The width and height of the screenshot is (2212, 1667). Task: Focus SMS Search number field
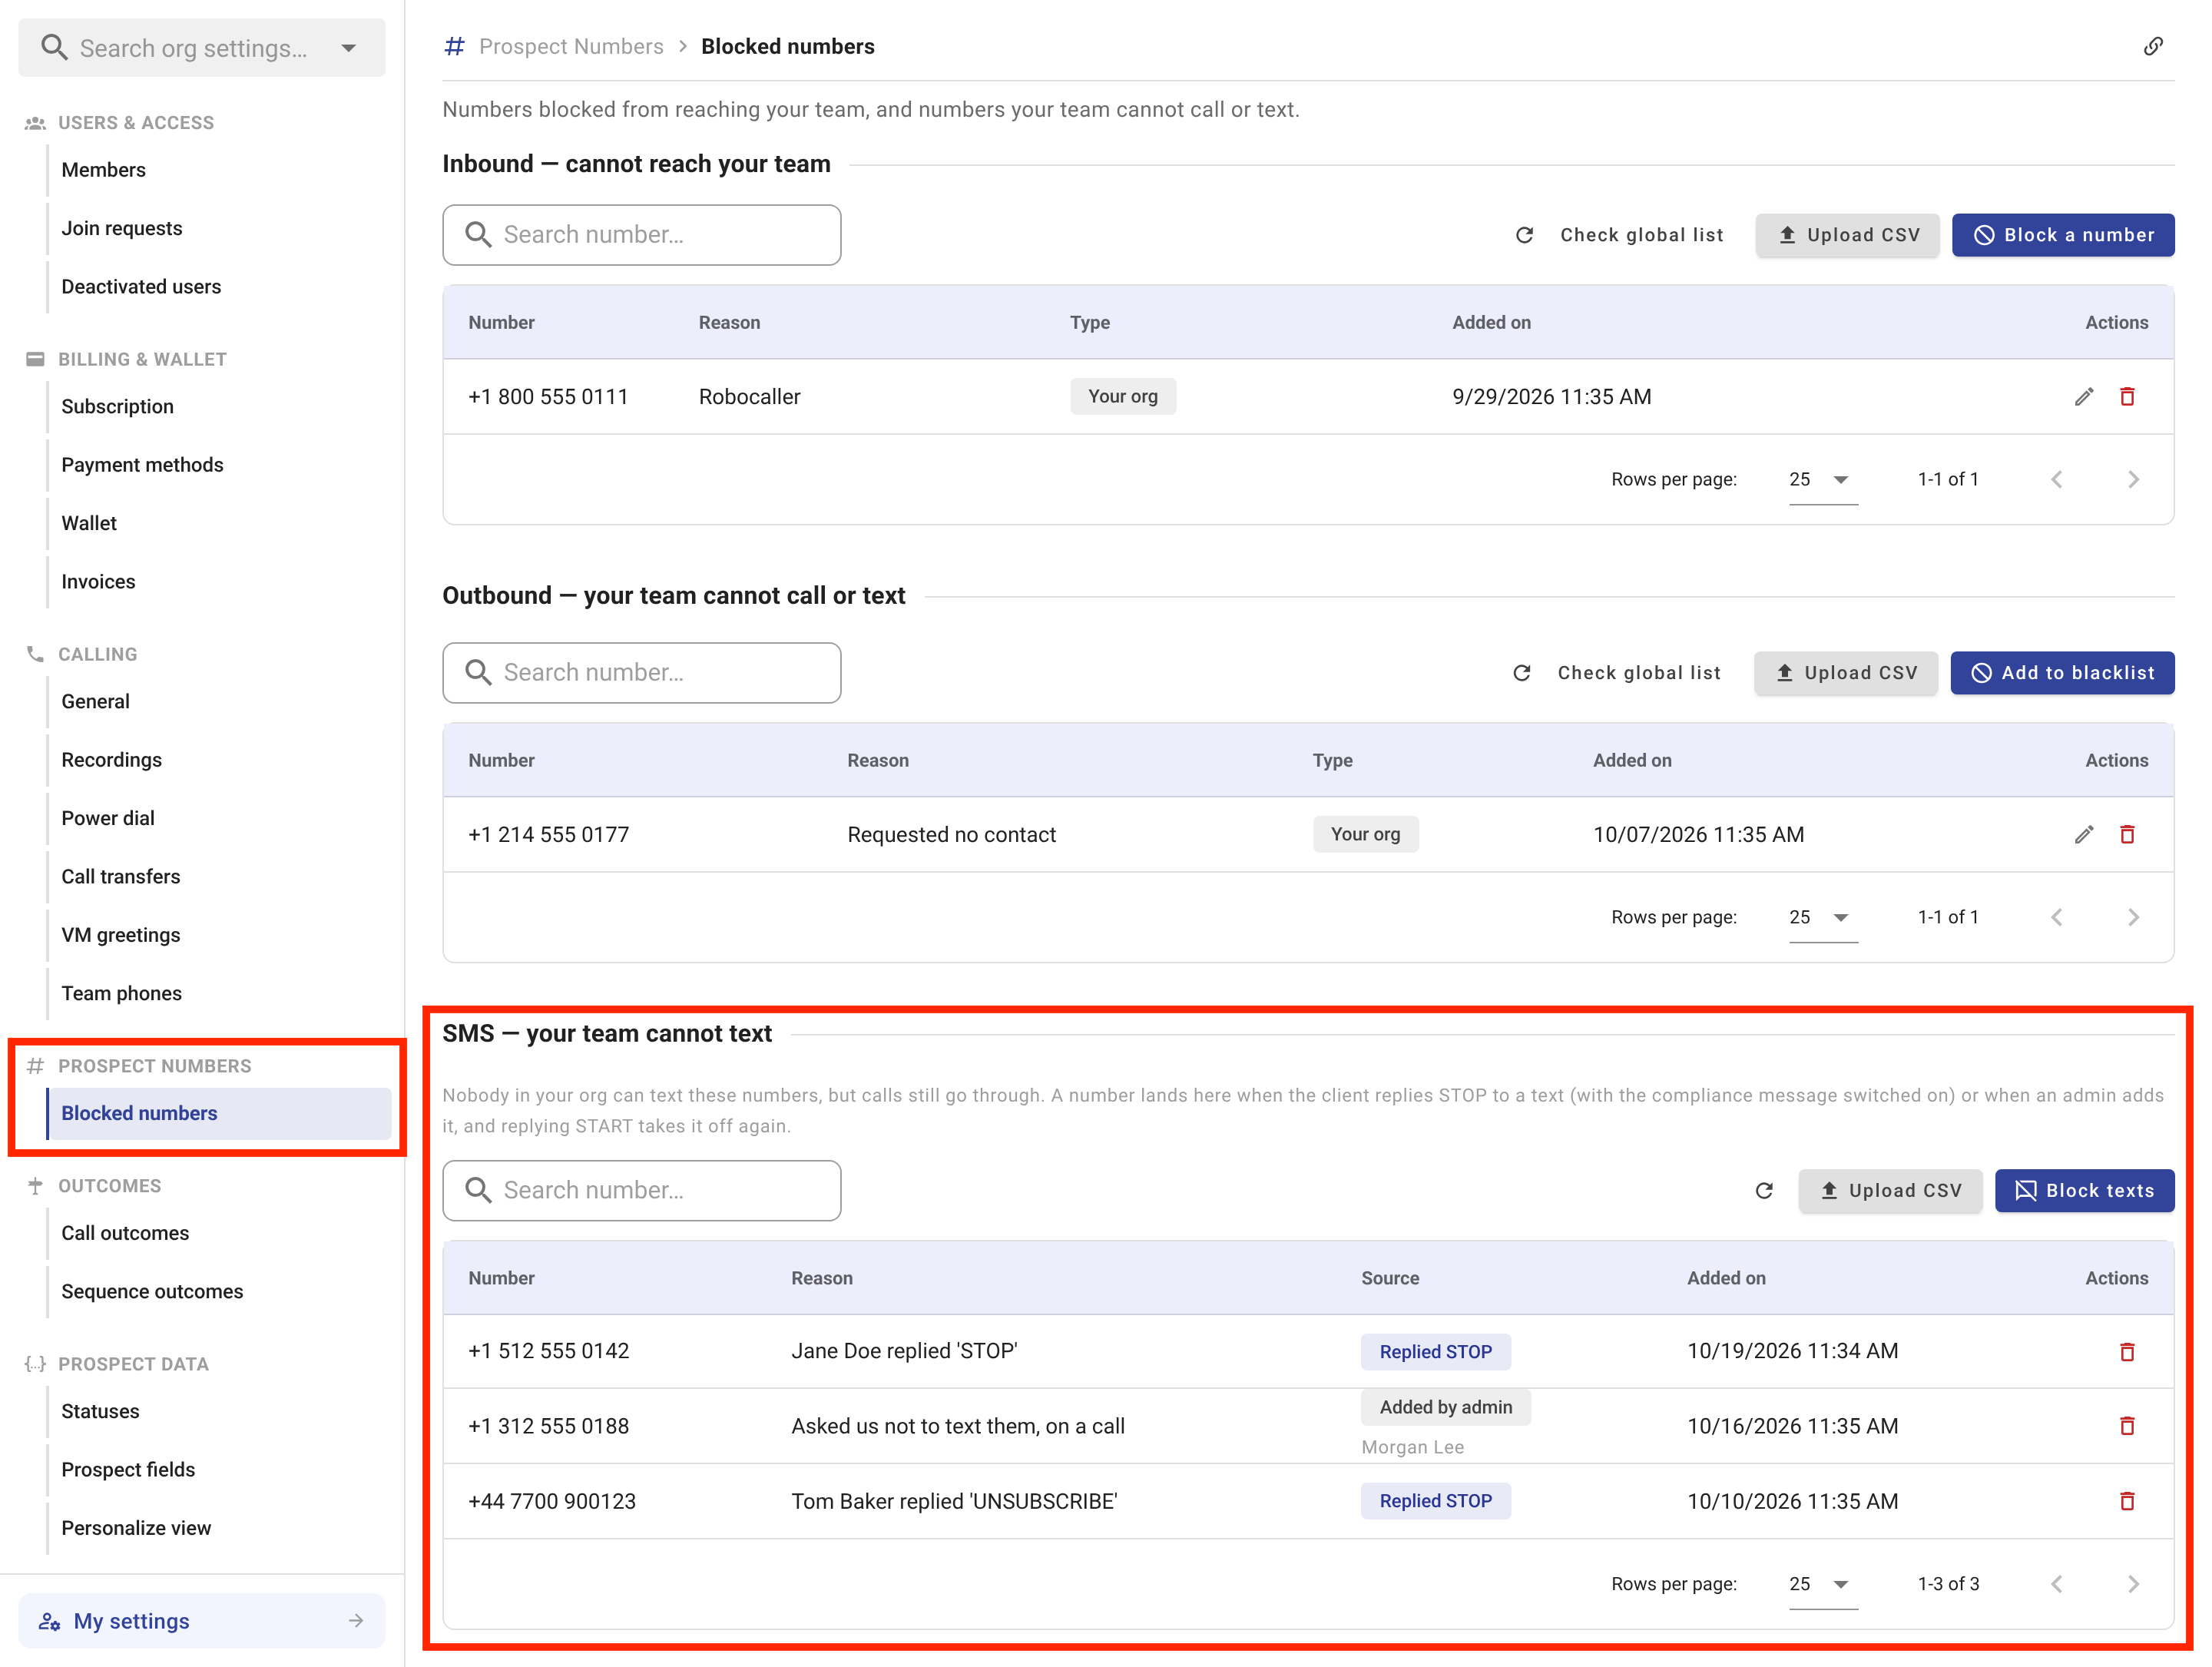[x=642, y=1191]
